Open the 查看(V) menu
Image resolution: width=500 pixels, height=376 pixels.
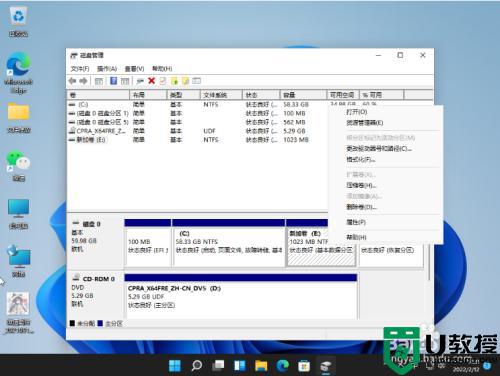[x=134, y=69]
